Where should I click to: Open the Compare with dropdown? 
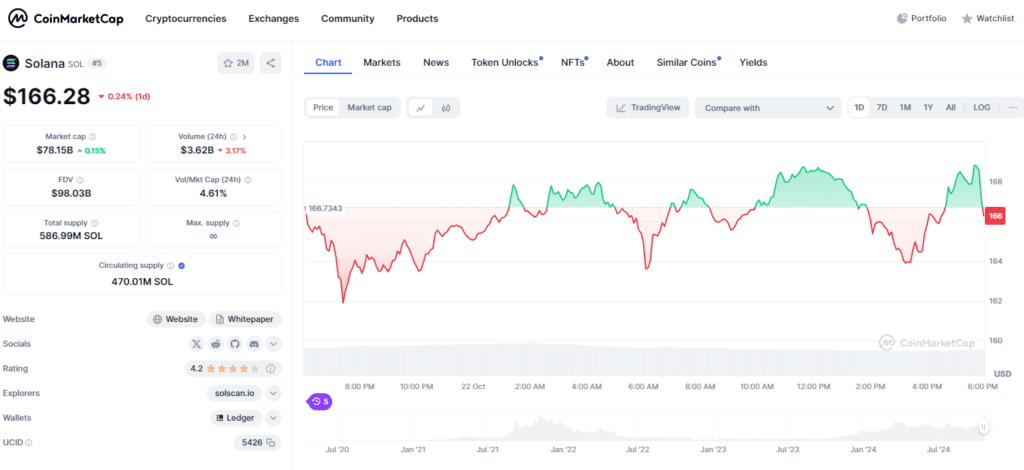(x=768, y=108)
